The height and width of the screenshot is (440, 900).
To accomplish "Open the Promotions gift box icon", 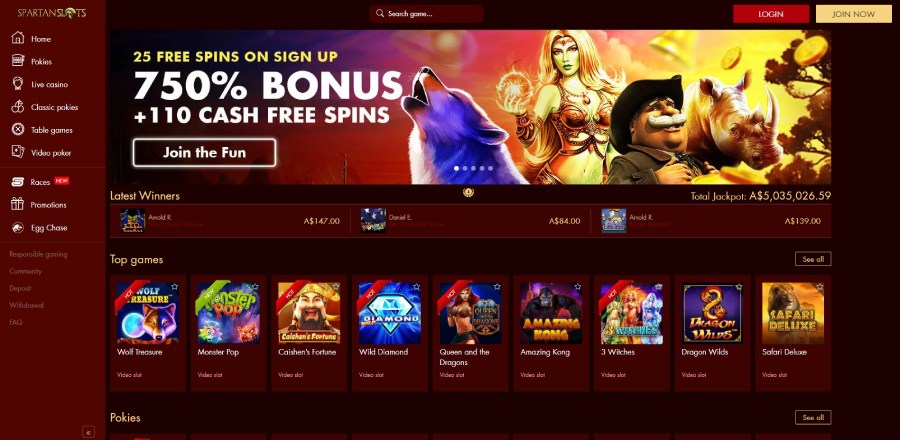I will coord(18,204).
